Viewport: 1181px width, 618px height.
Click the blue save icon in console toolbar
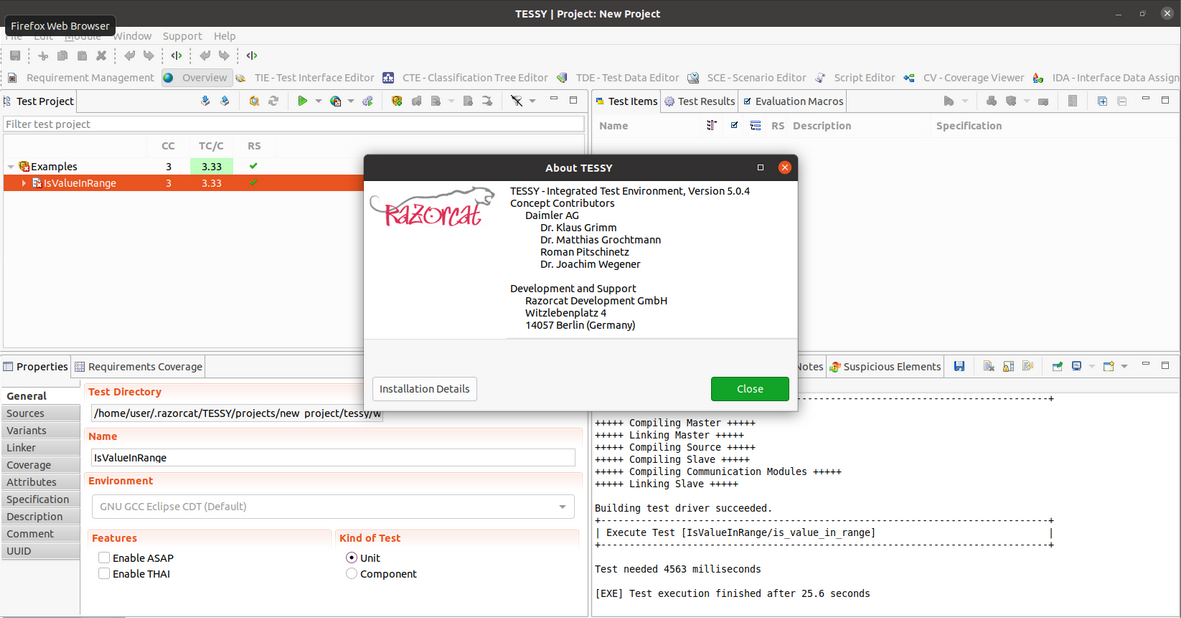click(959, 367)
